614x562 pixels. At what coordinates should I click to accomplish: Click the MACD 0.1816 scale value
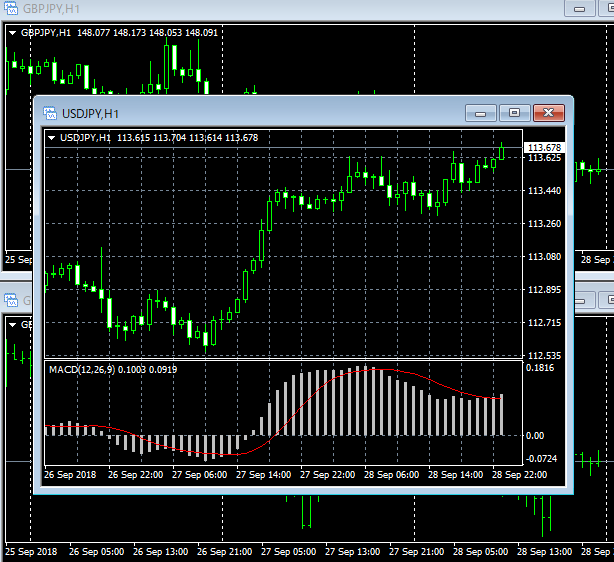[541, 368]
